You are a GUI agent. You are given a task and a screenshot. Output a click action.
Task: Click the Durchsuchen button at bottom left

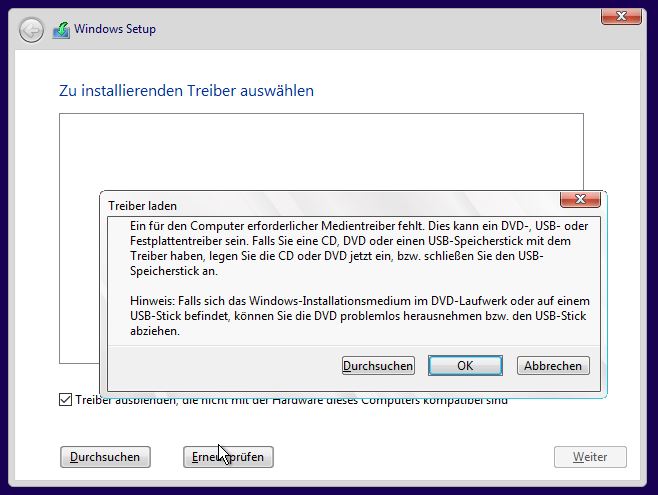105,457
